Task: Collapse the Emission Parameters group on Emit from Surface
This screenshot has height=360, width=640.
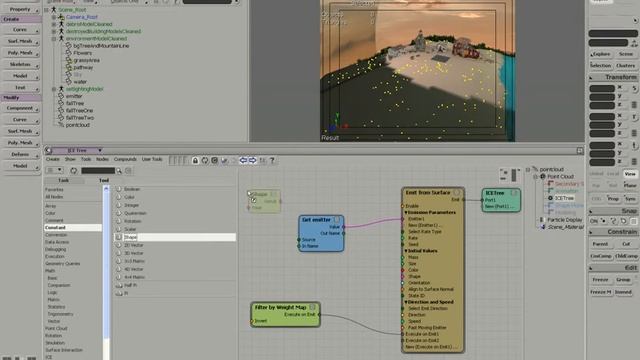Action: (406, 213)
